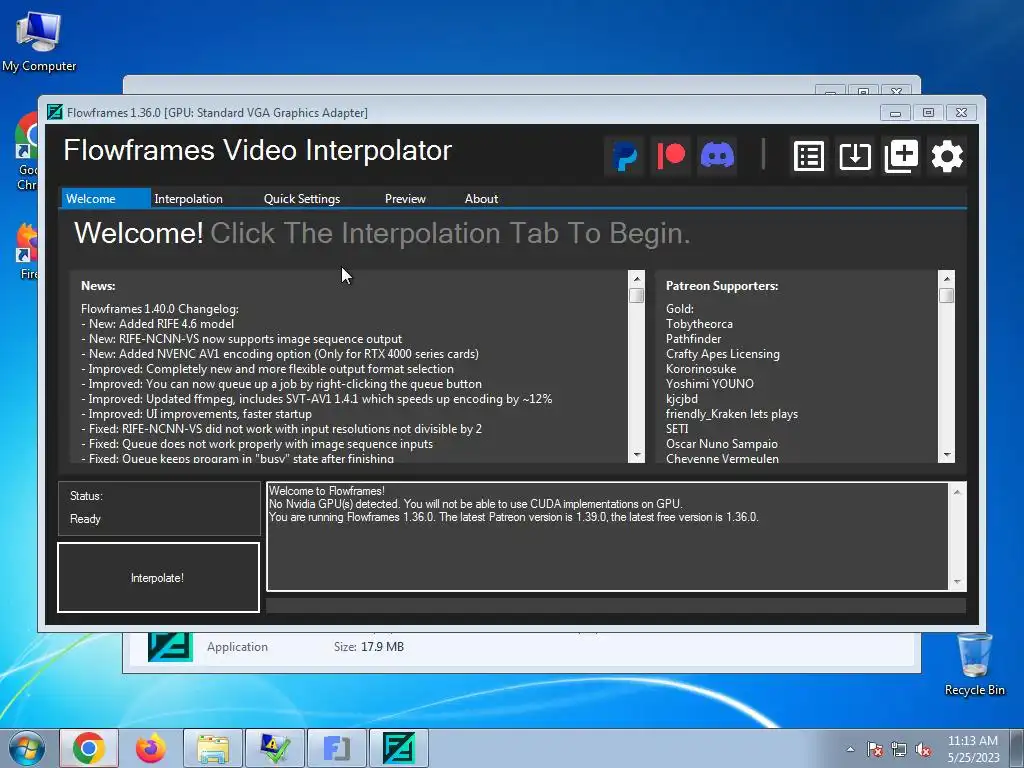
Task: Click 'Improved: UI improvements, faster startup' line
Action: point(197,414)
